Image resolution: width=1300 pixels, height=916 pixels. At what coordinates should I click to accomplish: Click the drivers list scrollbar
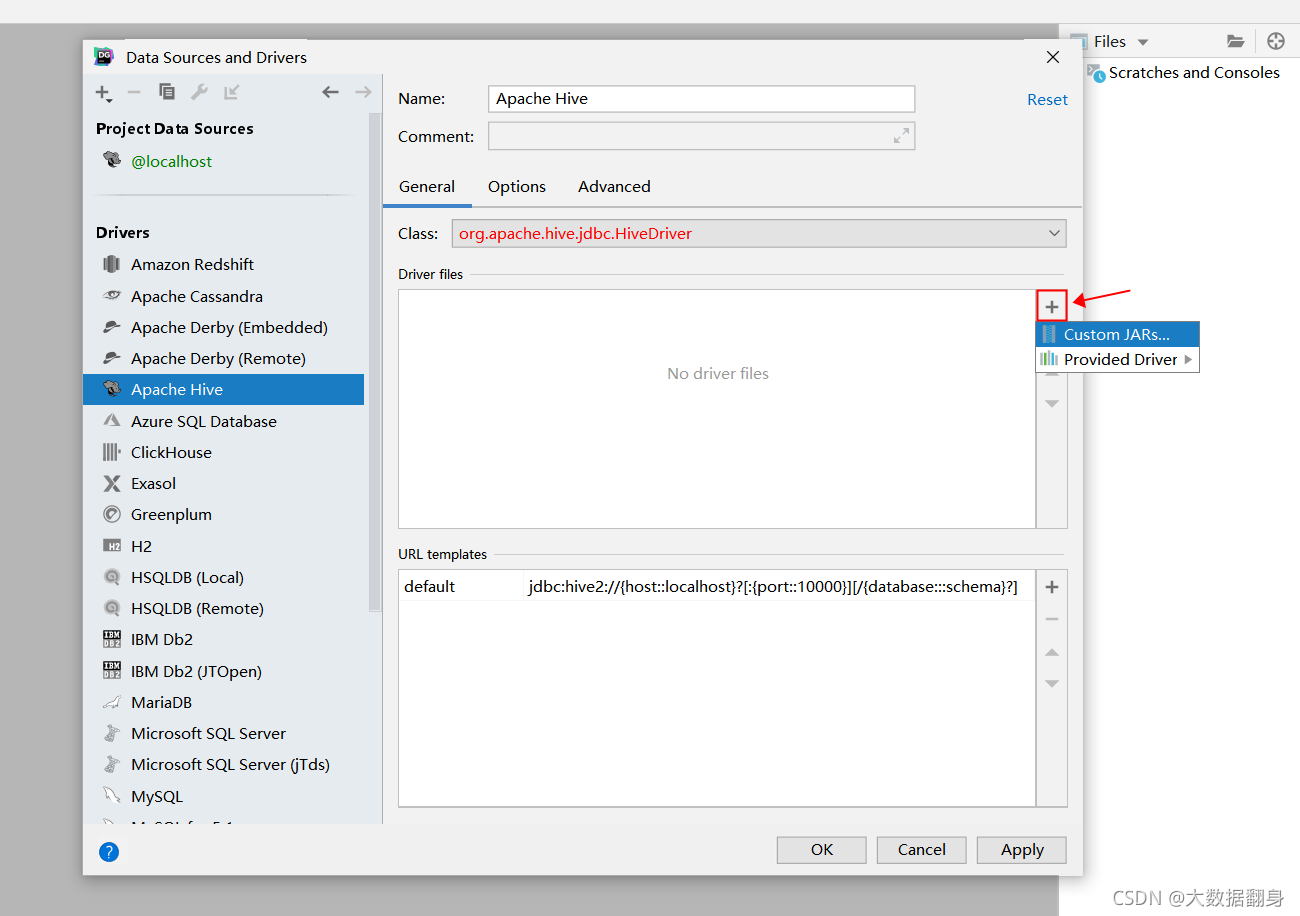coord(375,360)
